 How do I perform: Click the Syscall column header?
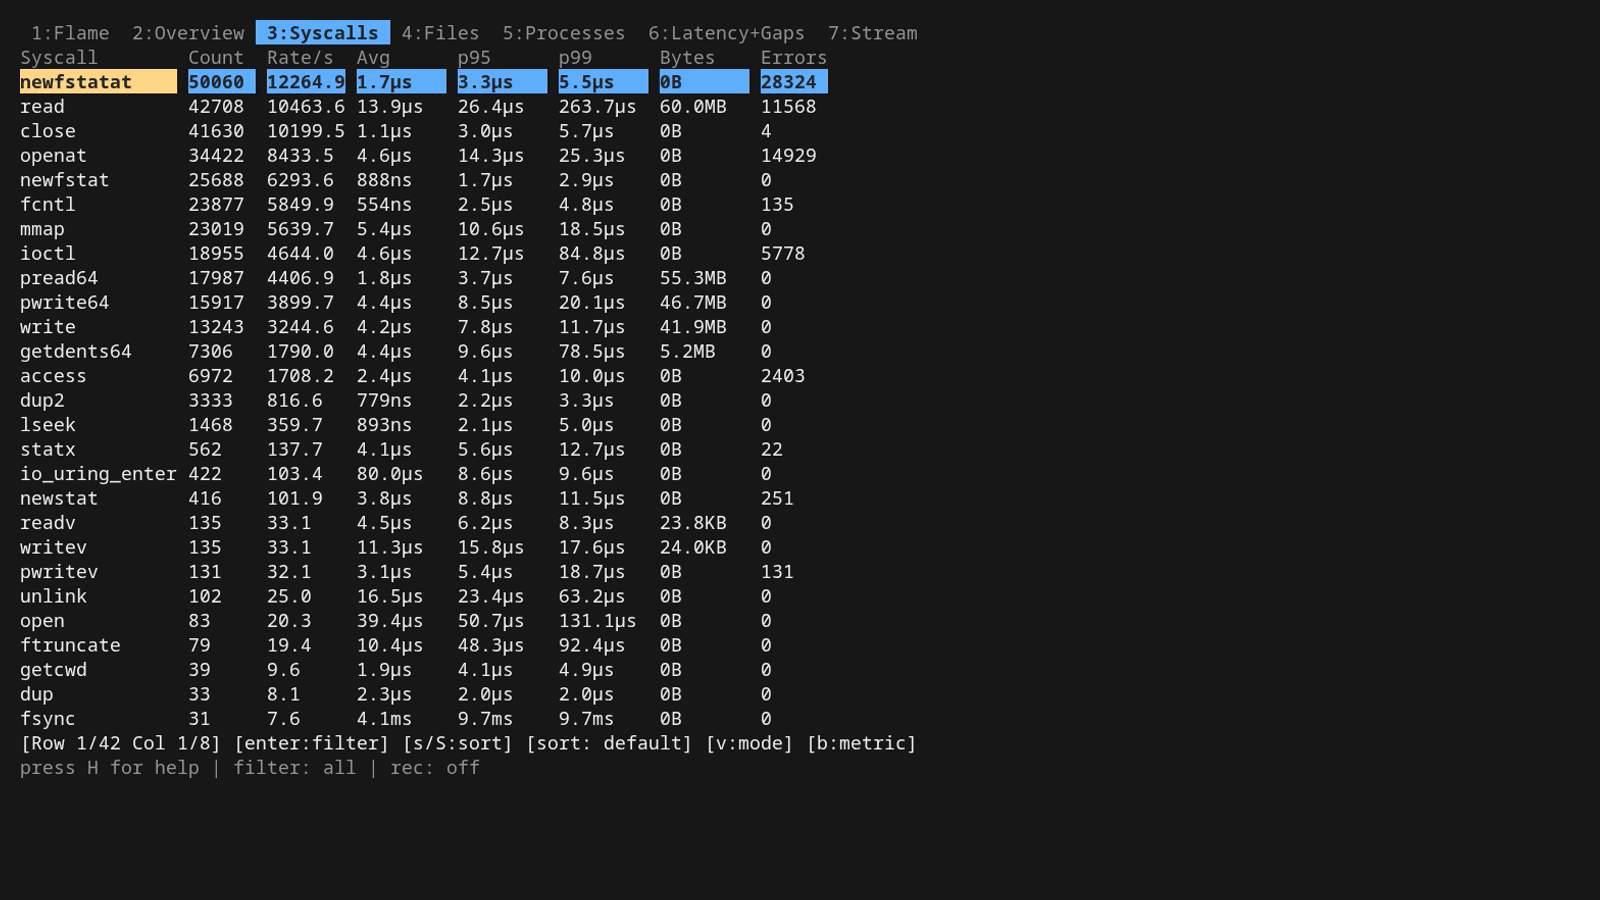pyautogui.click(x=59, y=58)
